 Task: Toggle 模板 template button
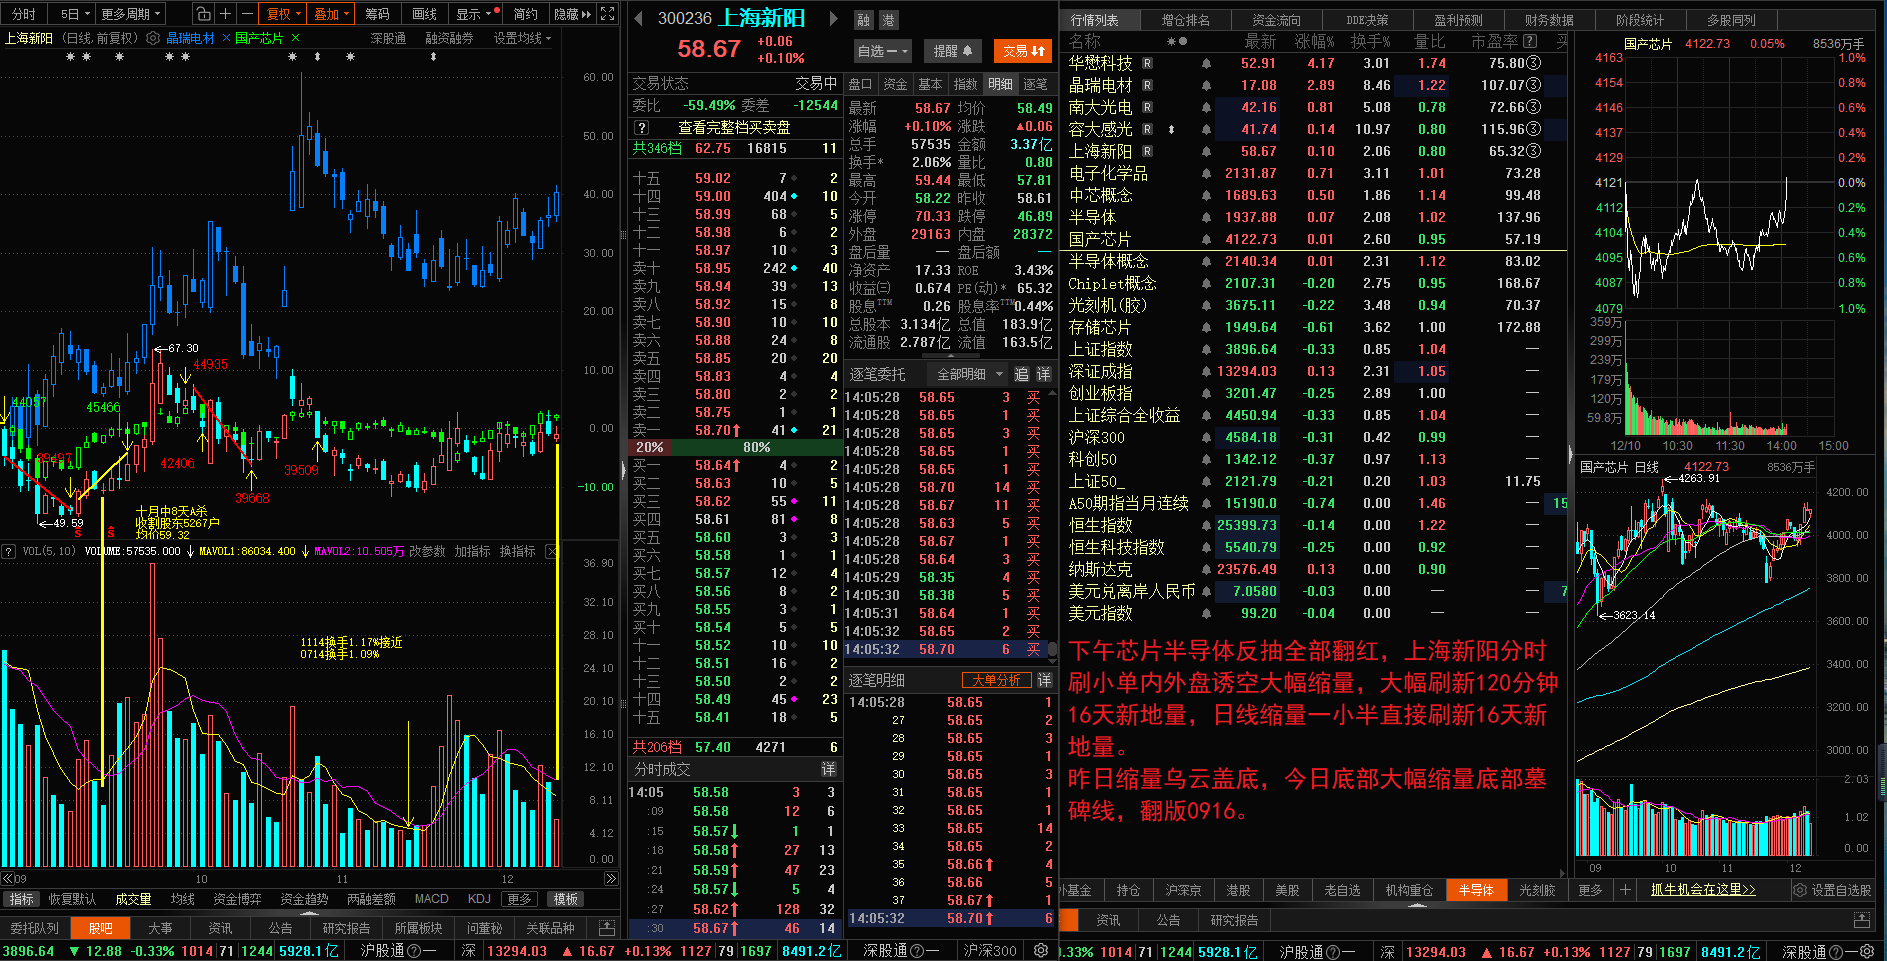(x=566, y=899)
